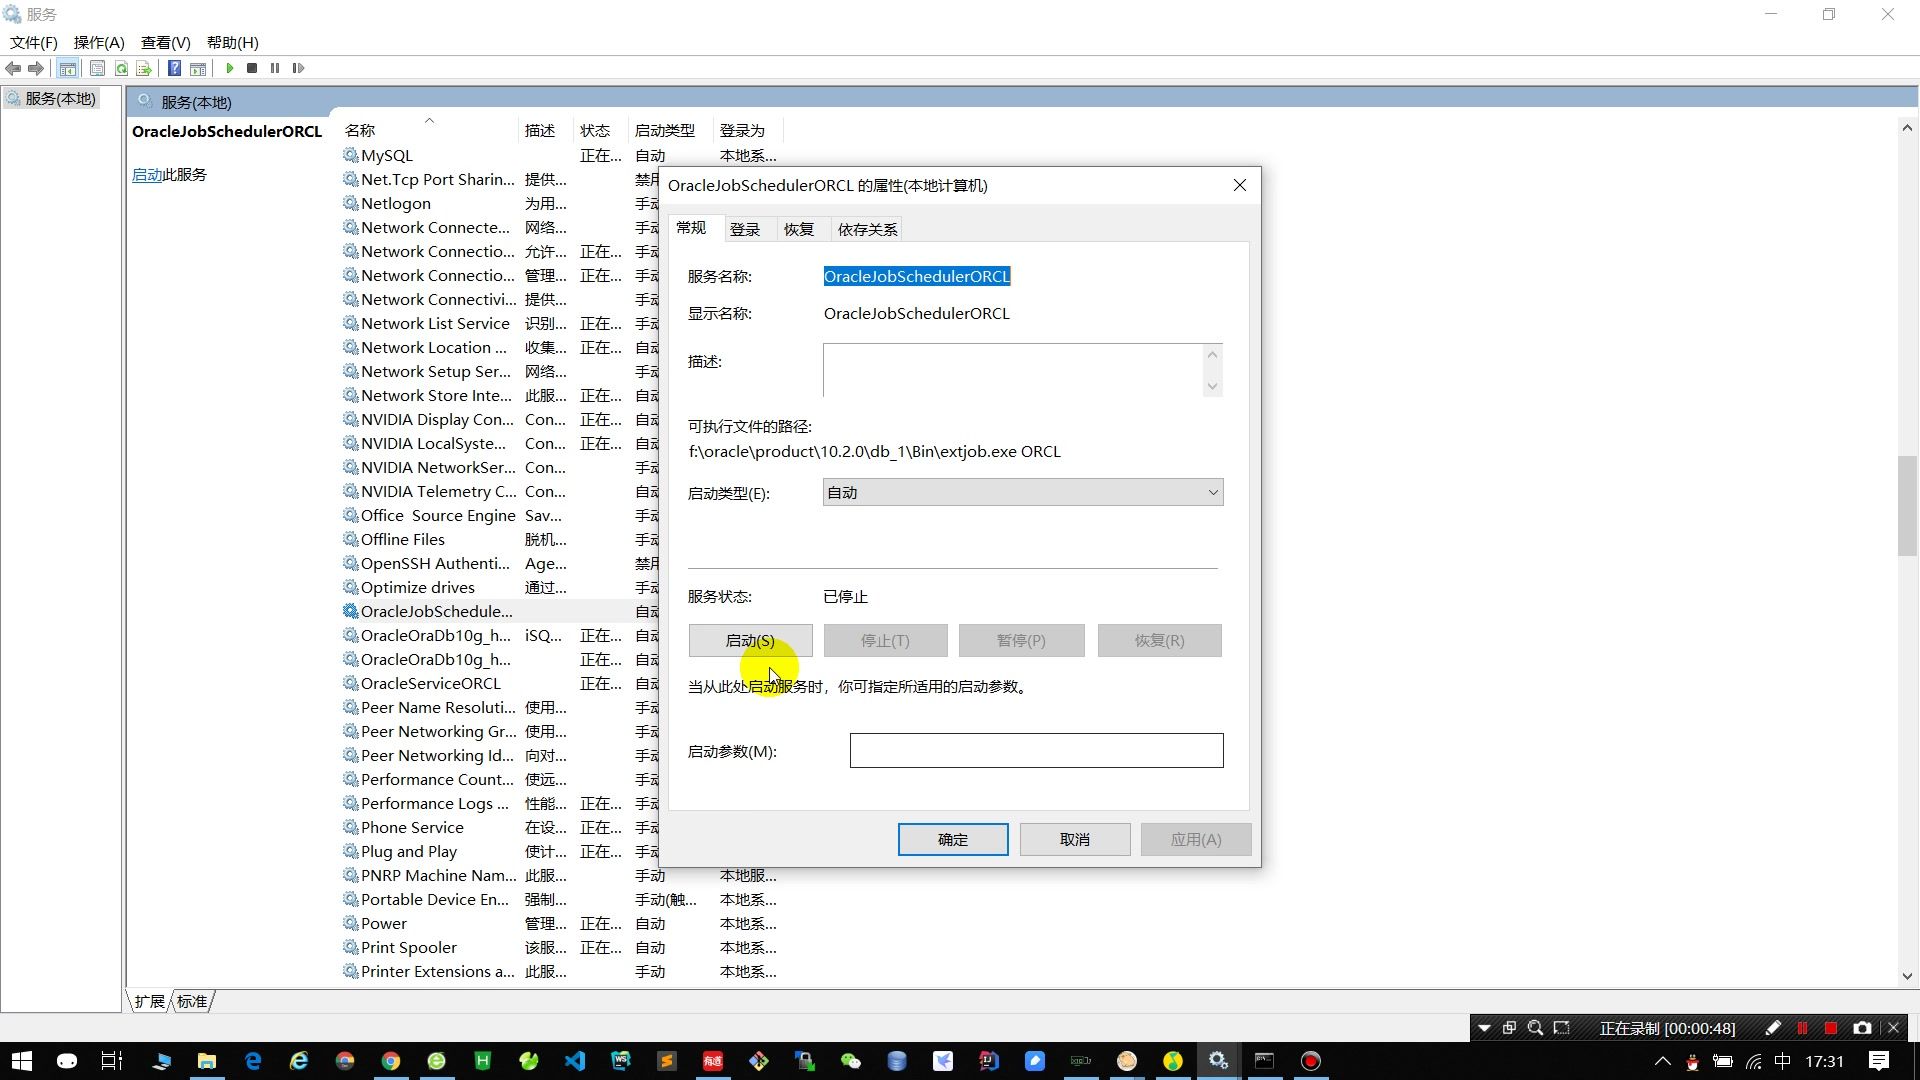
Task: Click the up arrow of description box scrollbar
Action: (x=1212, y=354)
